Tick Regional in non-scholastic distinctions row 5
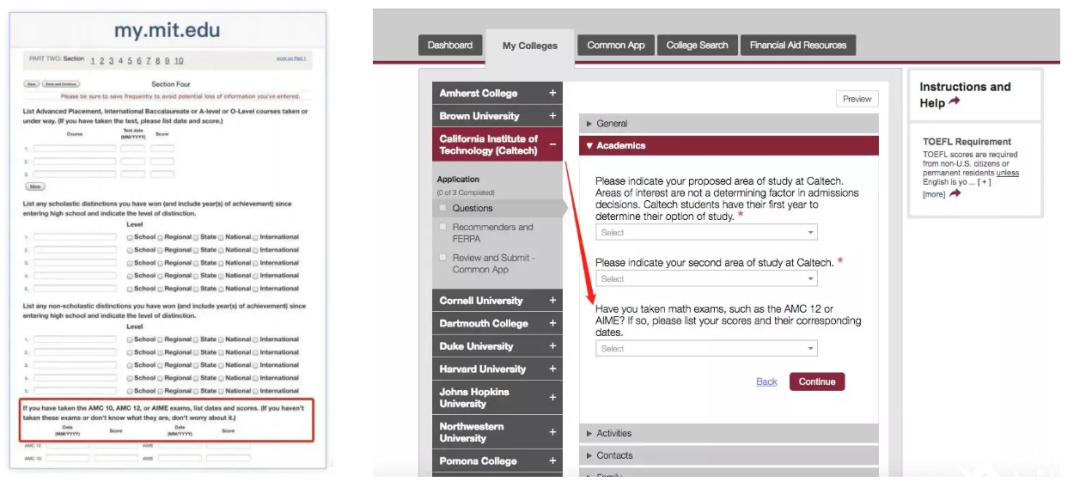This screenshot has width=1080, height=488. tap(160, 391)
